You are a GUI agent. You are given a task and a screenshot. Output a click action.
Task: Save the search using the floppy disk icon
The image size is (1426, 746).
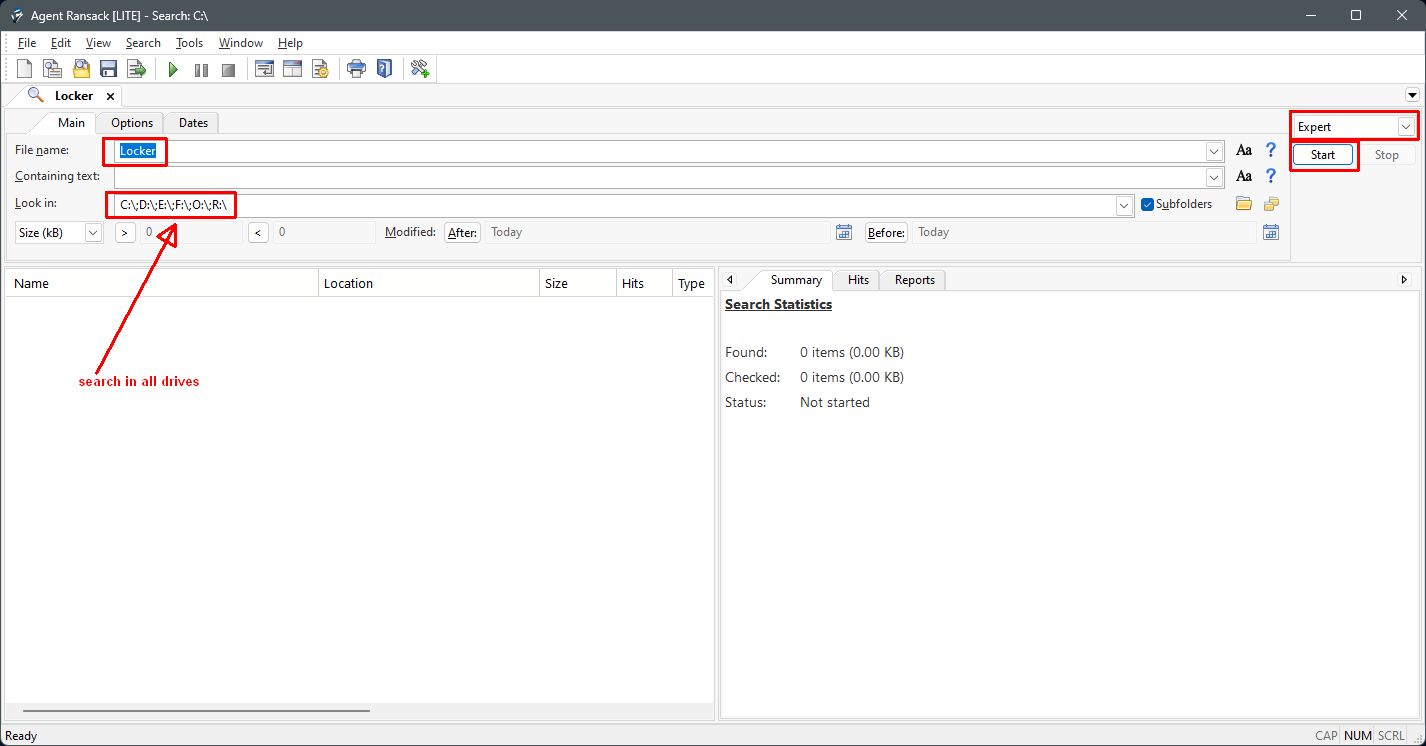(x=109, y=69)
